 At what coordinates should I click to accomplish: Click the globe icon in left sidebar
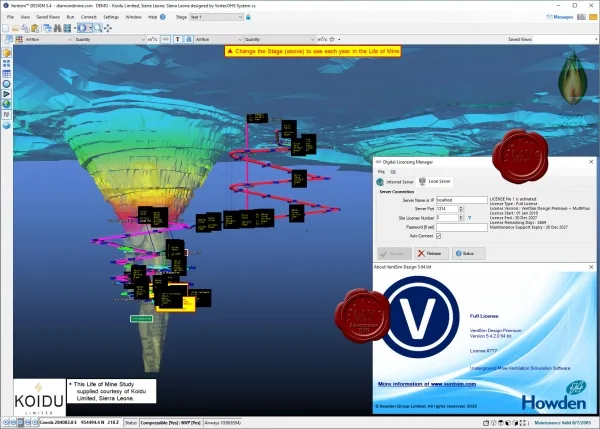click(7, 104)
